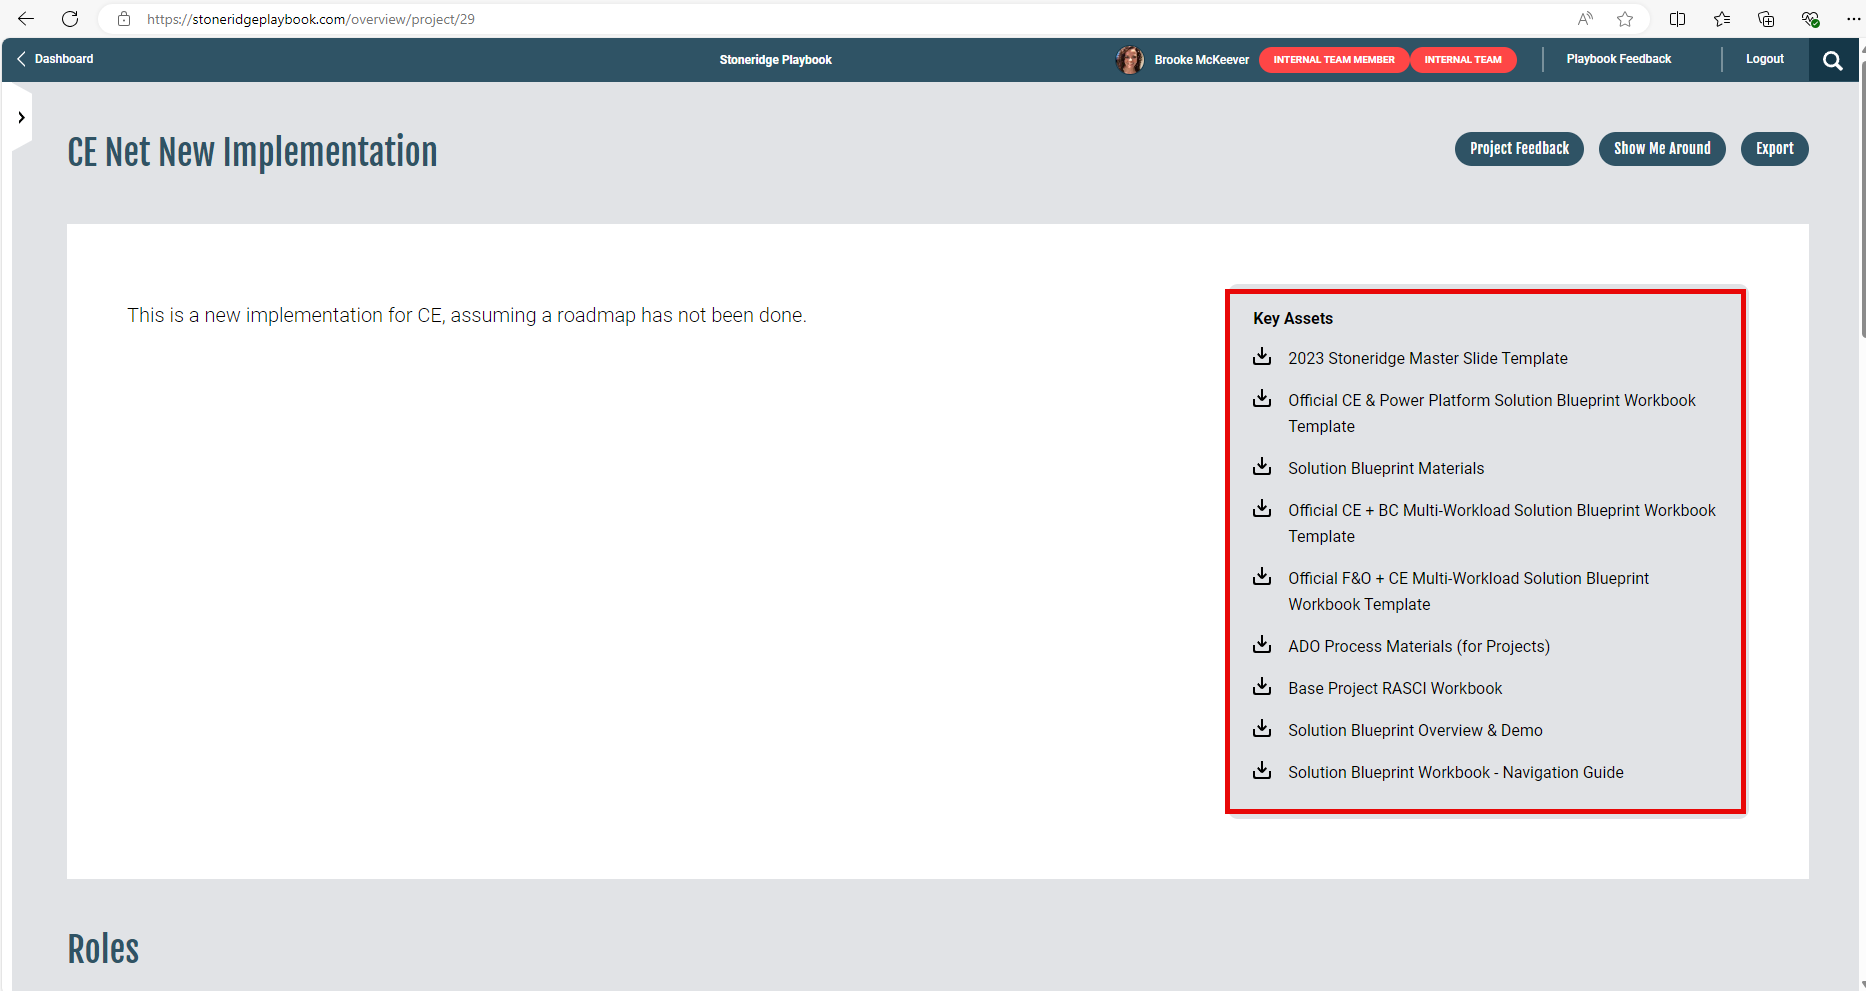Viewport: 1866px width, 991px height.
Task: Click the browser address bar URL
Action: [x=311, y=19]
